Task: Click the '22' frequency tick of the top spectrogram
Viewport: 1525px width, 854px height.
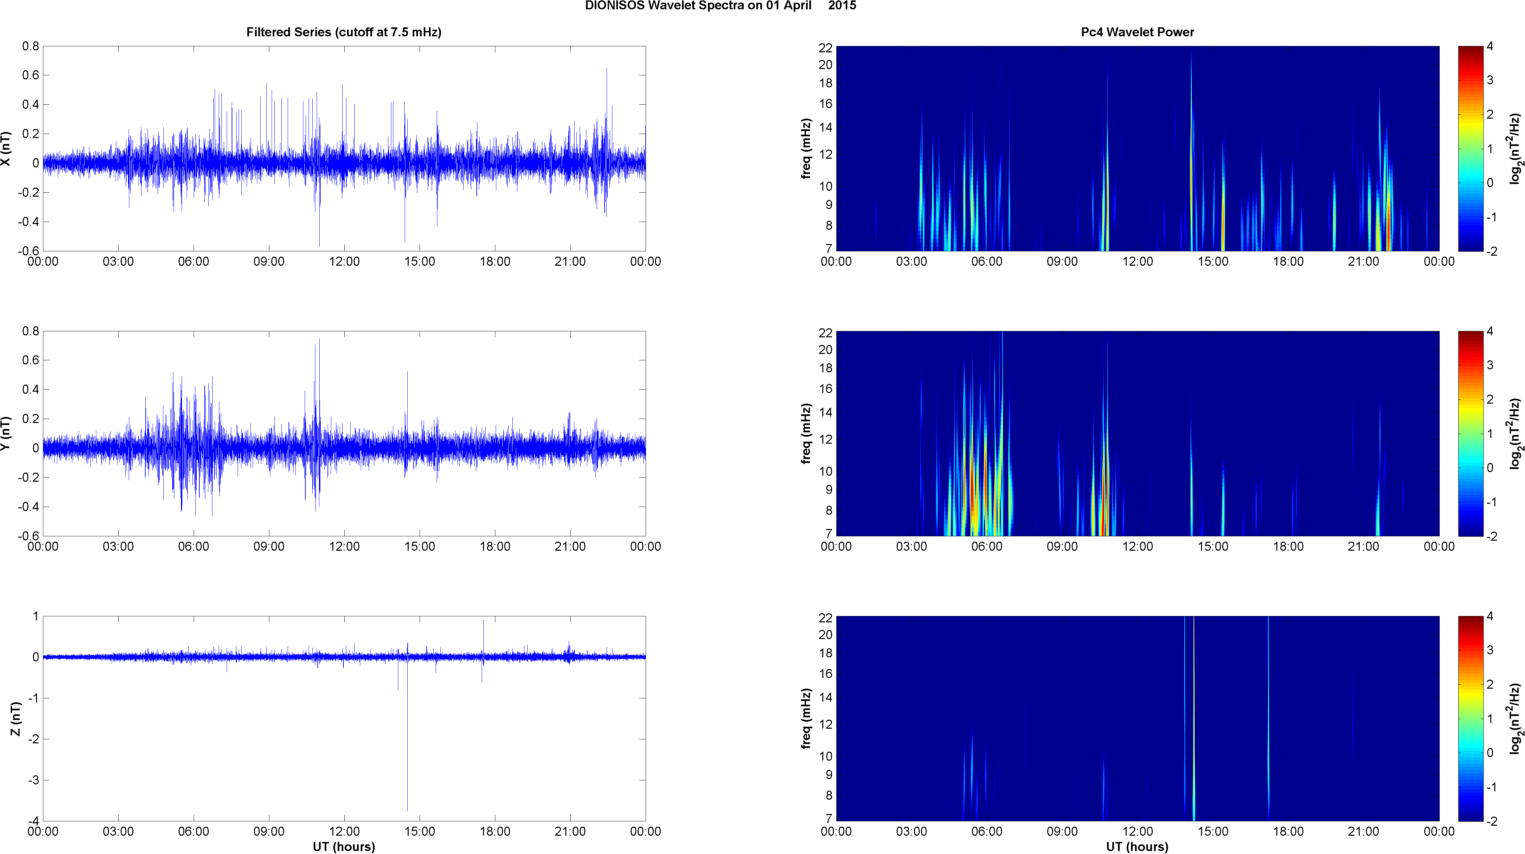Action: pos(826,47)
